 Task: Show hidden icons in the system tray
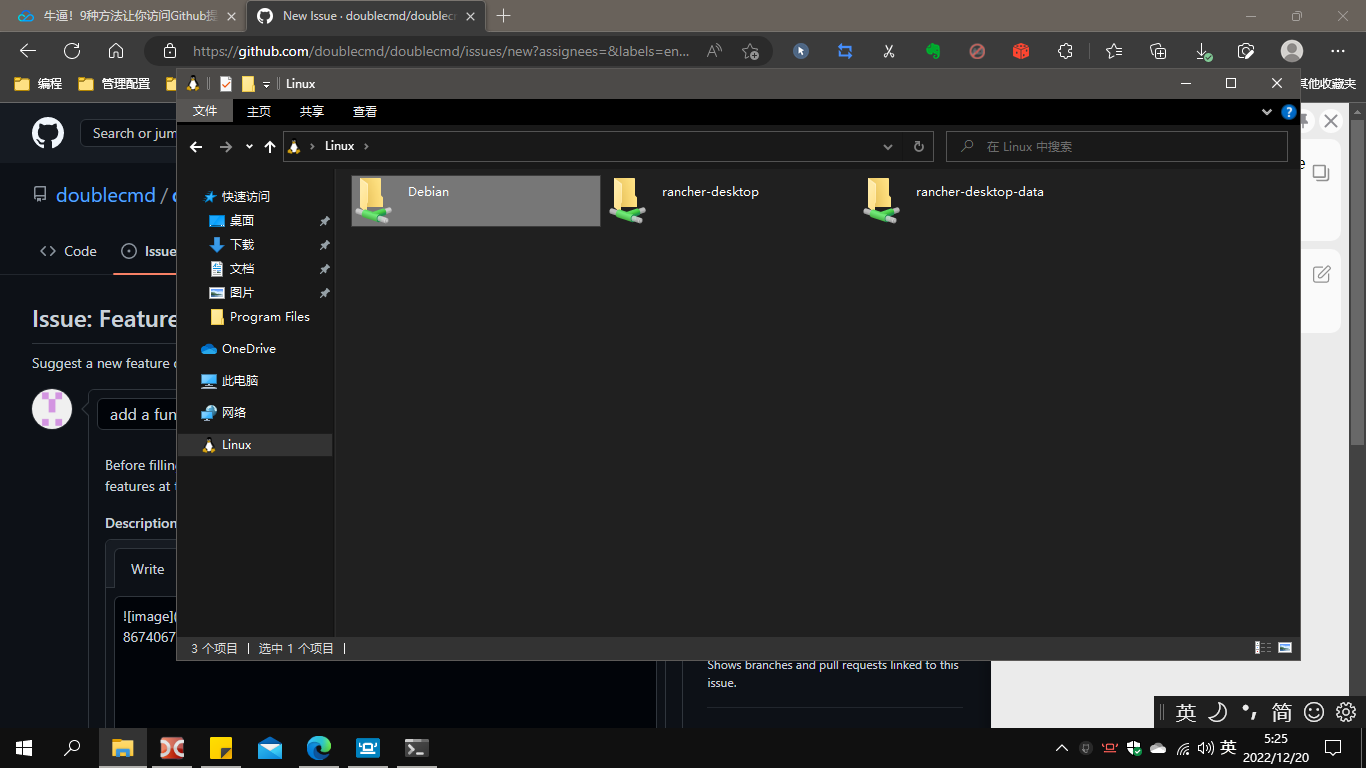1061,748
